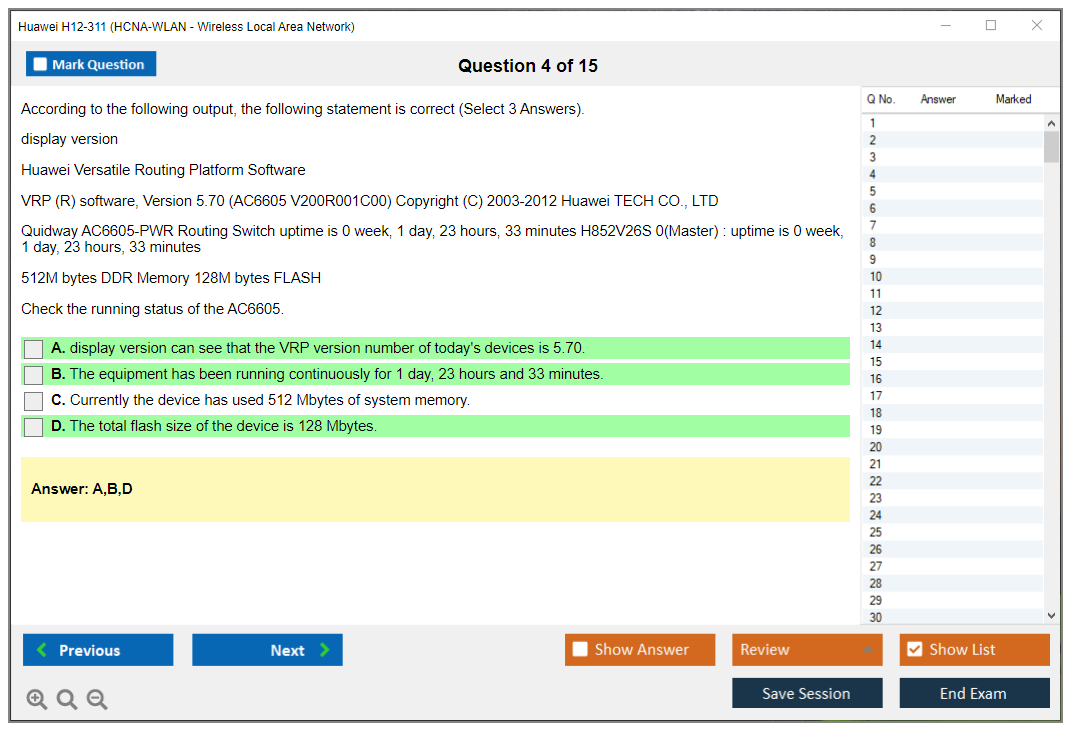Choose answer D about flash size
This screenshot has height=735, width=1075.
click(34, 427)
